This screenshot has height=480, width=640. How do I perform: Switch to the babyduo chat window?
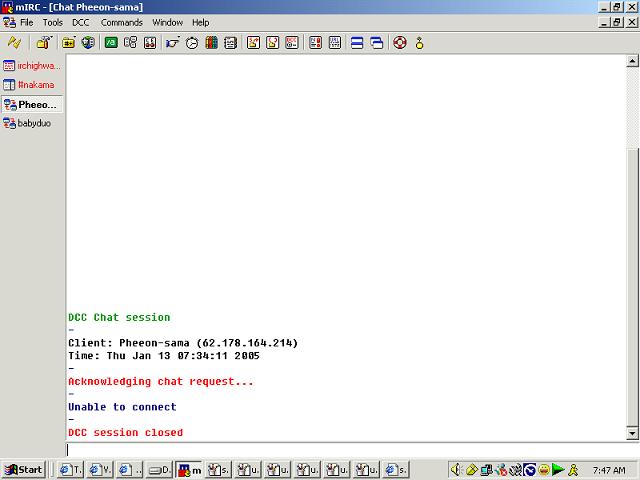pos(32,123)
